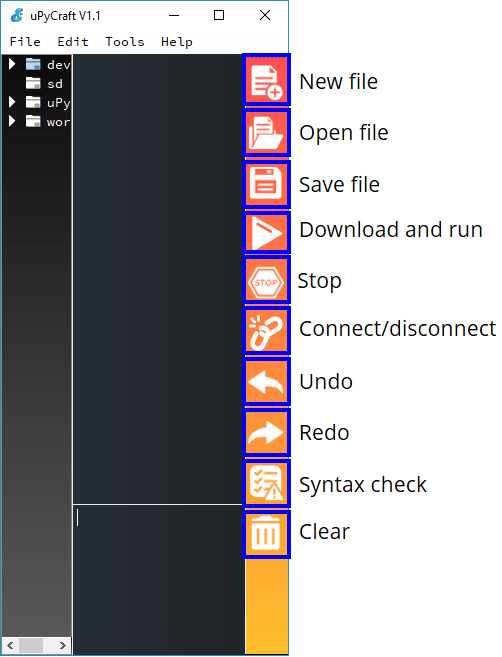The height and width of the screenshot is (657, 502).
Task: Expand the workspace folder arrow
Action: [12, 121]
